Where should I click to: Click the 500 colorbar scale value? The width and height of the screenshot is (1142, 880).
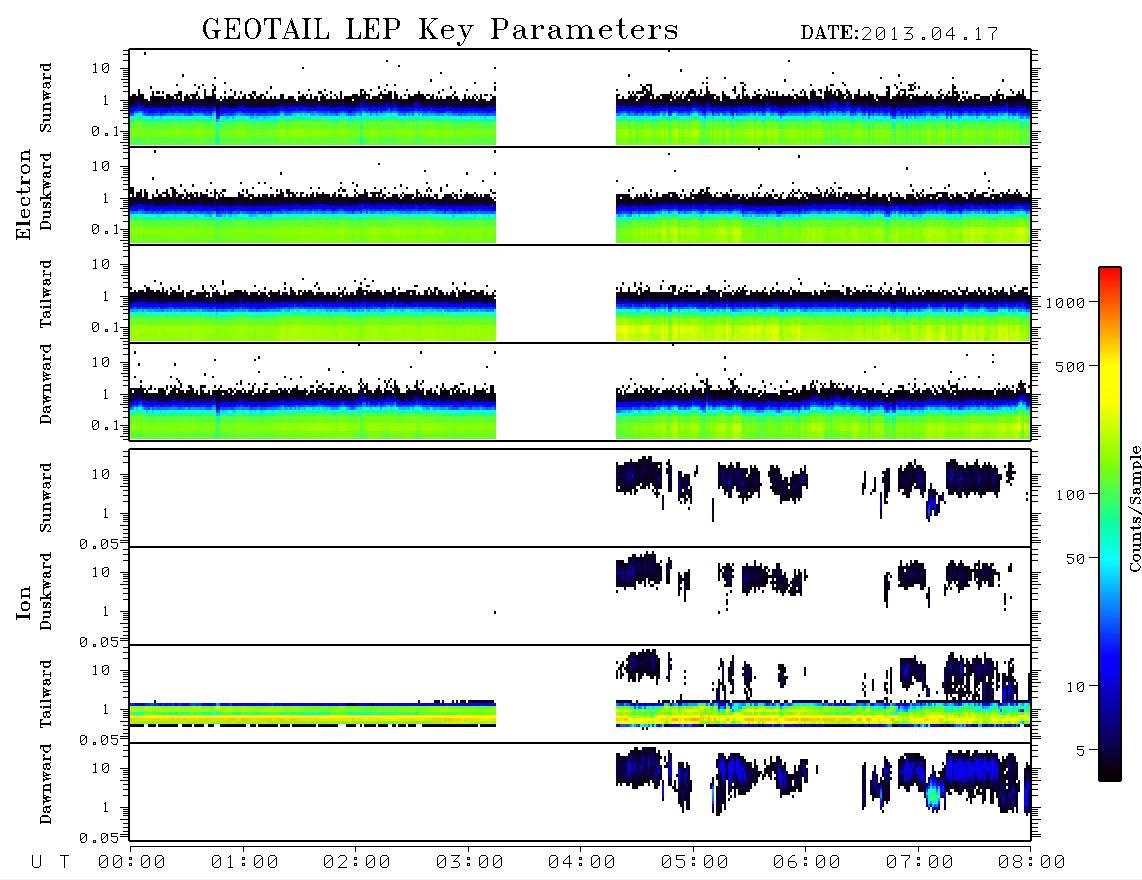coord(1070,366)
